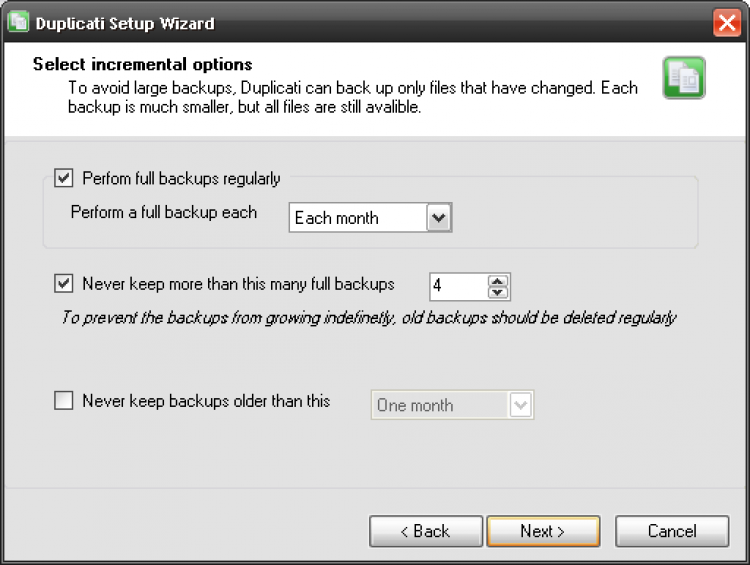
Task: Click the green Duplicati wizard header icon
Action: (x=684, y=78)
